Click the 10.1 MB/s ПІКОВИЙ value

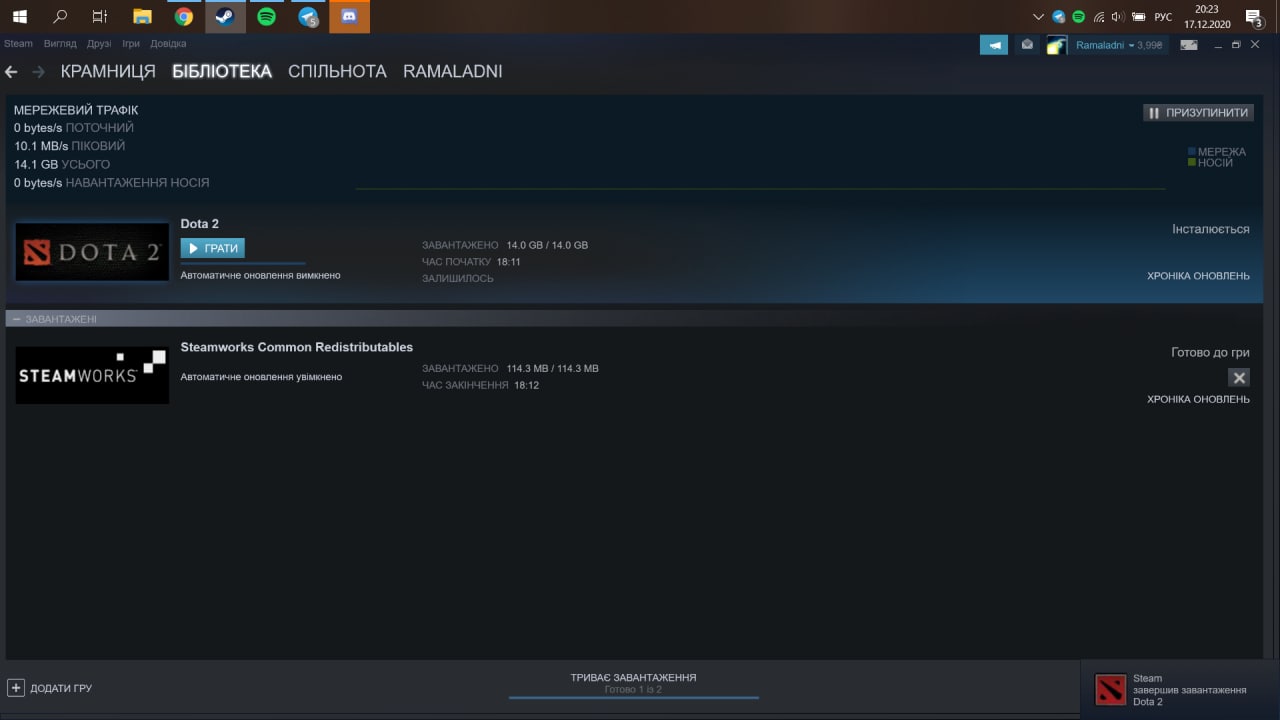(x=69, y=146)
